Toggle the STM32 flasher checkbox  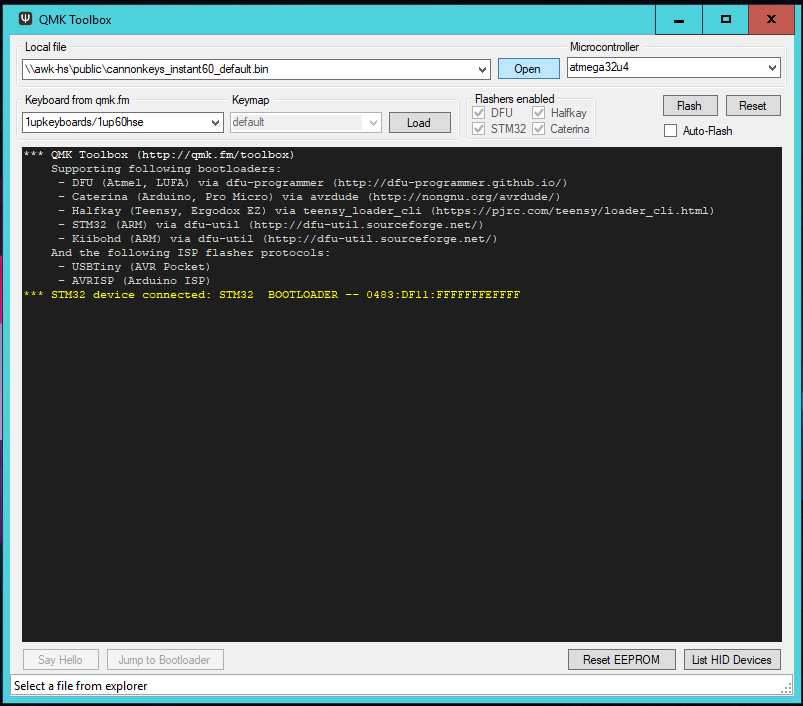tap(479, 129)
